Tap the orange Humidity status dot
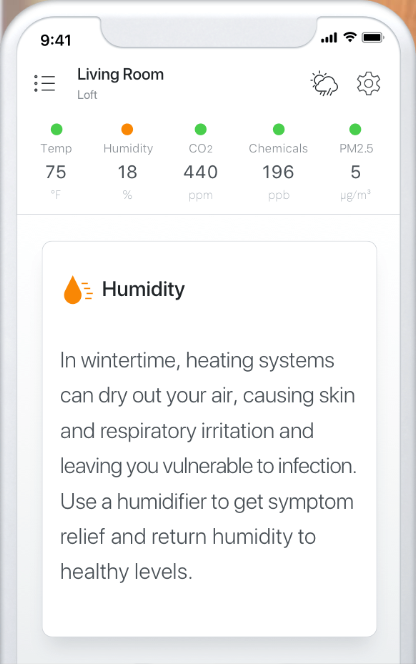This screenshot has width=416, height=664. coord(127,129)
